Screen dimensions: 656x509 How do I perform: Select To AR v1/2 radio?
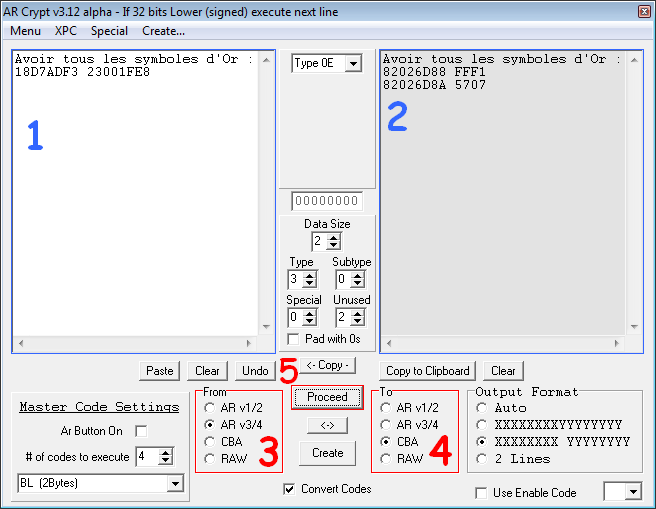pyautogui.click(x=386, y=408)
